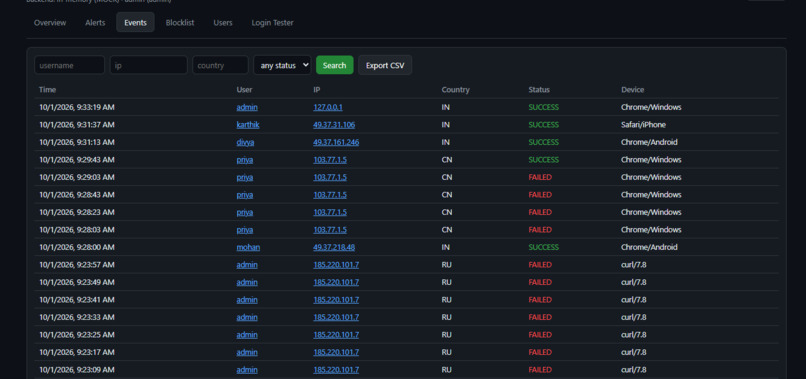Switch to the Login Tester tab
806x379 pixels.
coord(272,23)
